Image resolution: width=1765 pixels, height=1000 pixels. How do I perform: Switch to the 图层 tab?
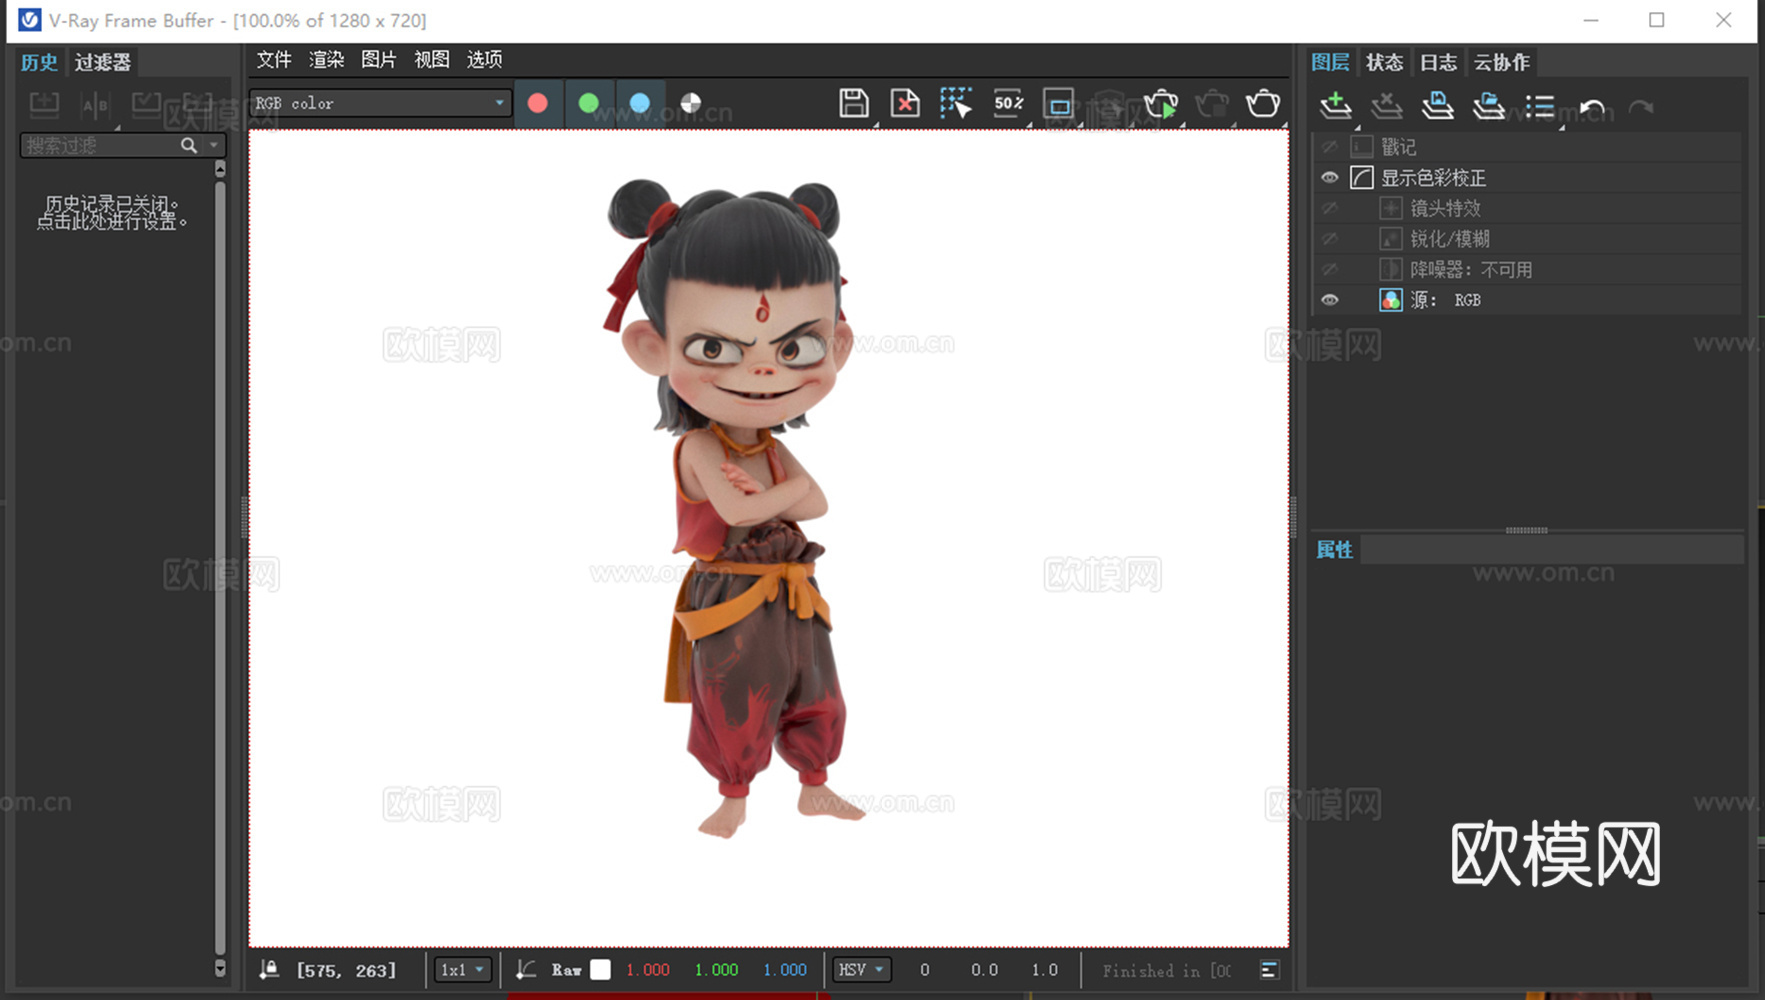click(x=1330, y=62)
